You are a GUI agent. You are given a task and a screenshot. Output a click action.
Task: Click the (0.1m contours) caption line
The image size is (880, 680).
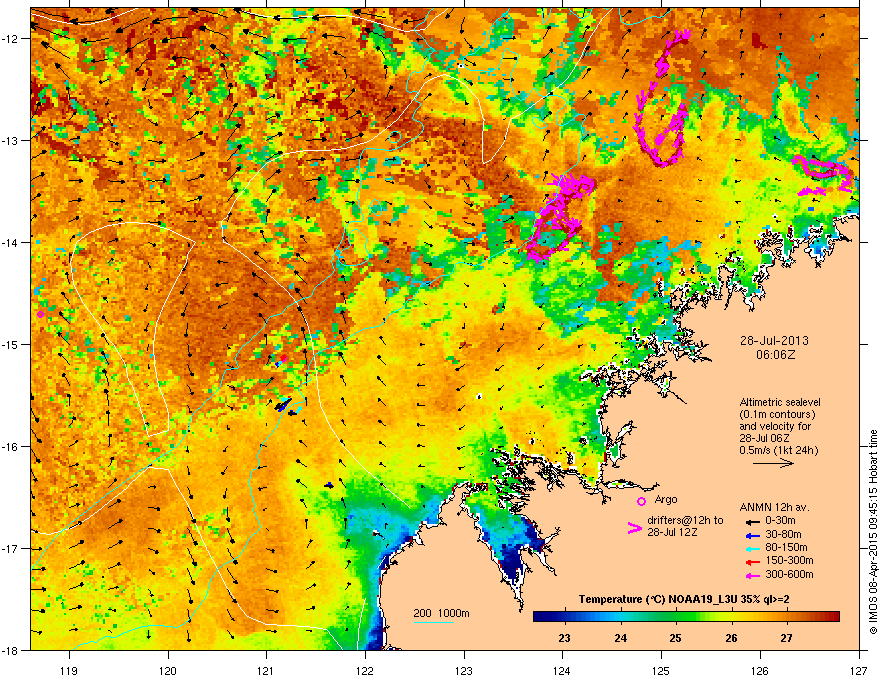(777, 414)
